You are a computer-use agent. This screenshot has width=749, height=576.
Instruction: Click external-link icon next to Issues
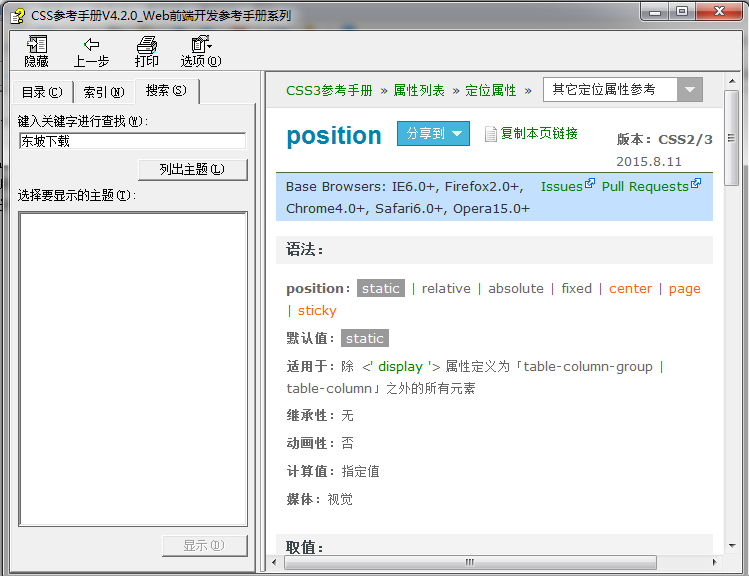(x=590, y=183)
